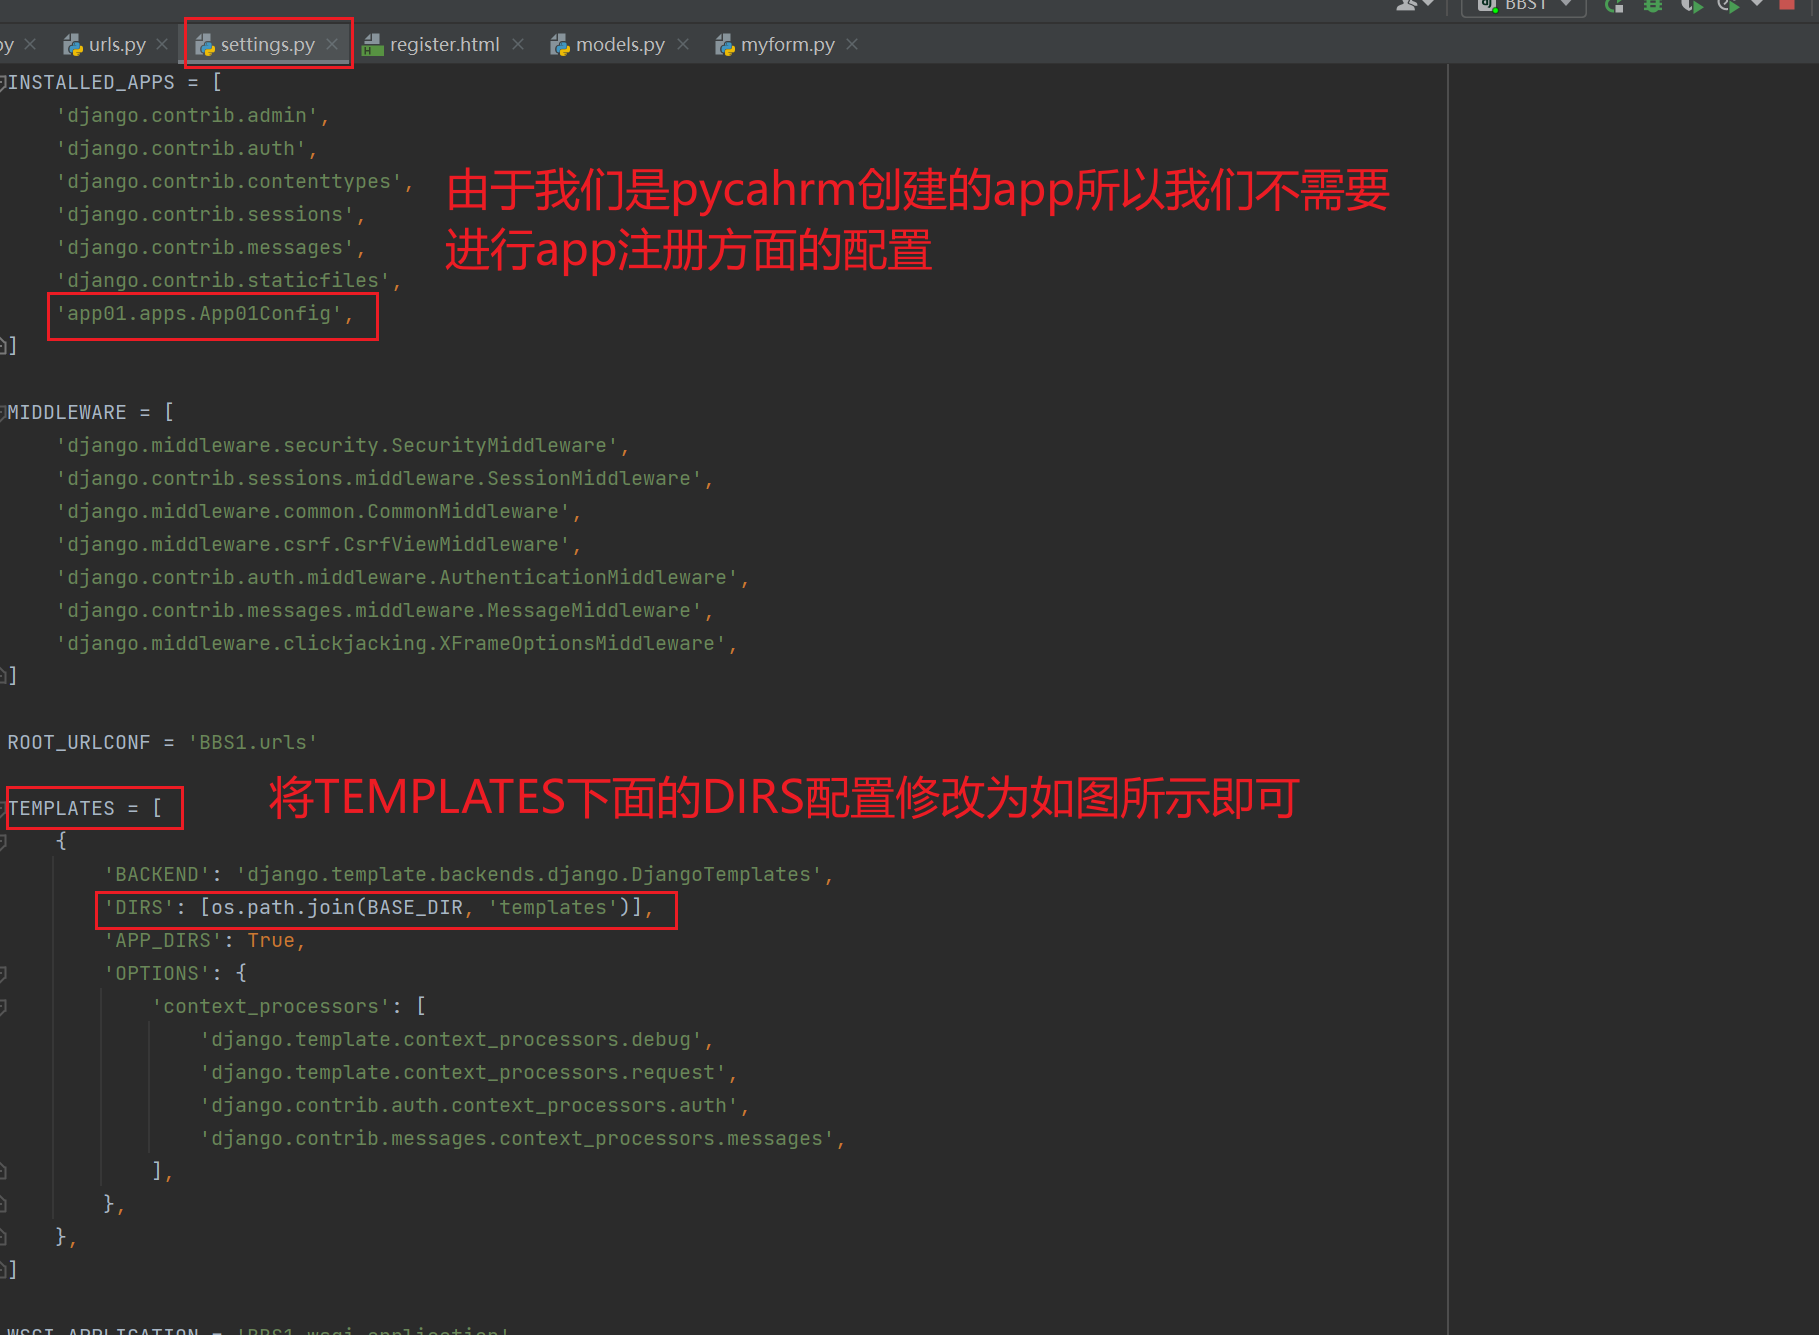The image size is (1819, 1335).
Task: Collapse the 'OPTIONS' dict fold marker
Action: pyautogui.click(x=3, y=973)
